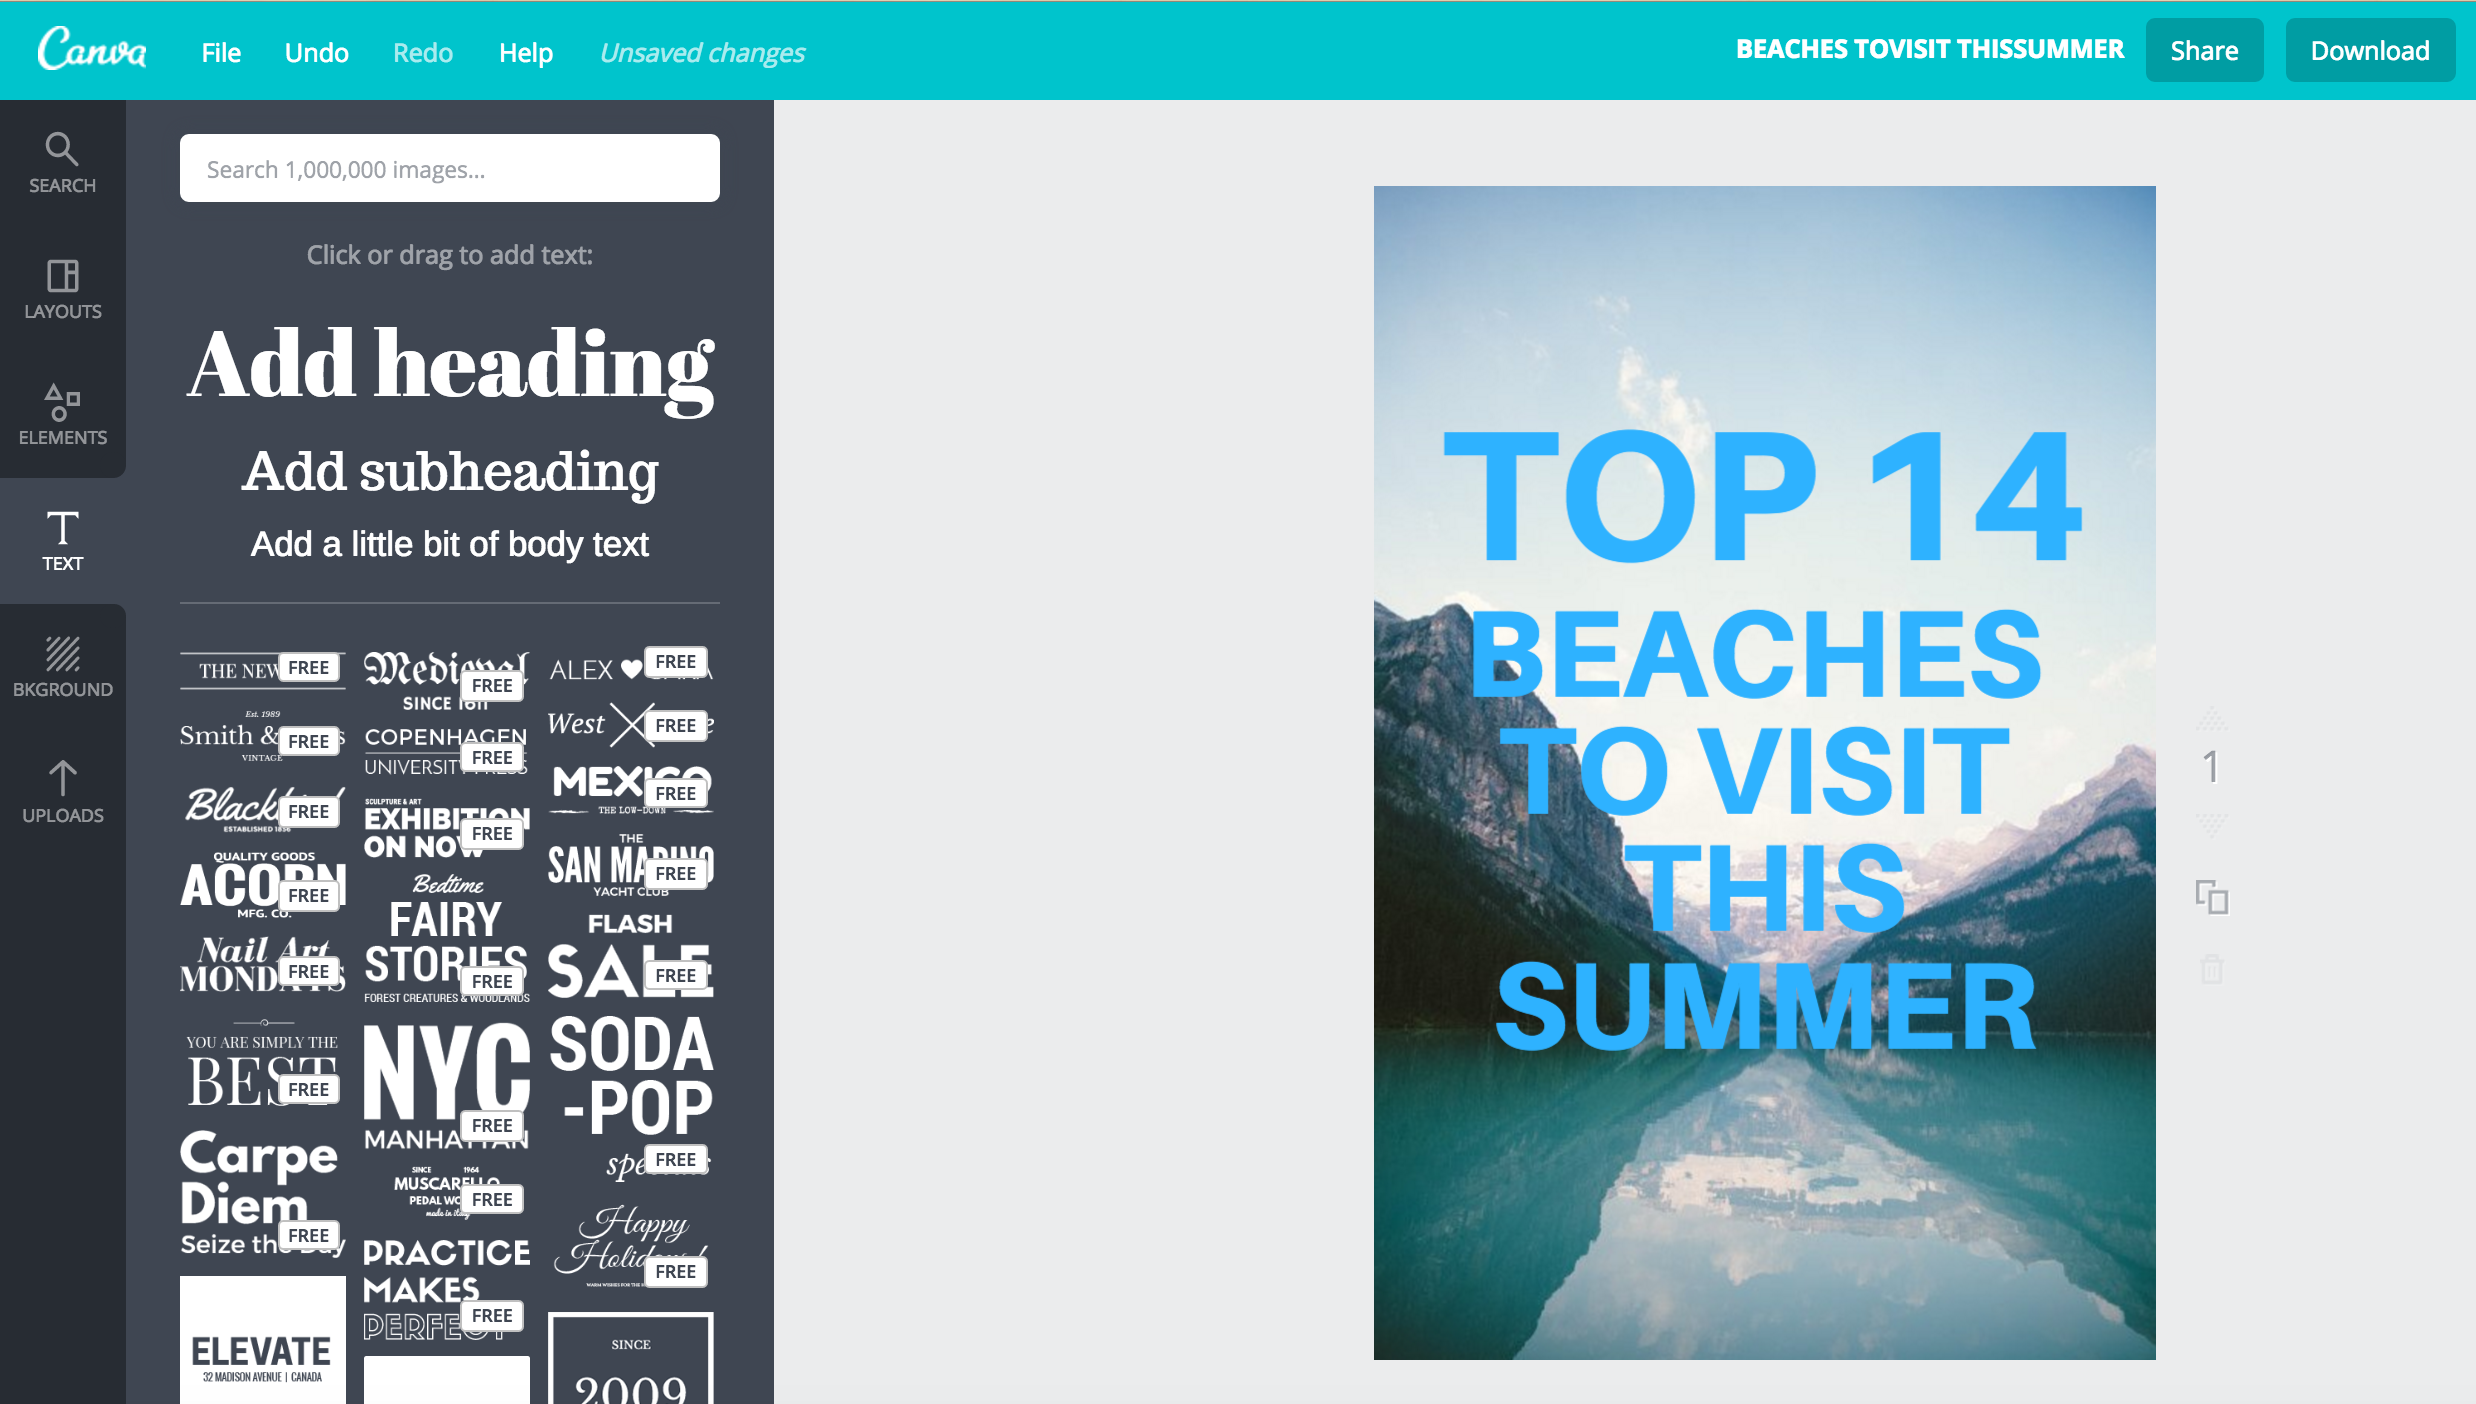Select the Mexico Low-Down text template

tap(630, 790)
